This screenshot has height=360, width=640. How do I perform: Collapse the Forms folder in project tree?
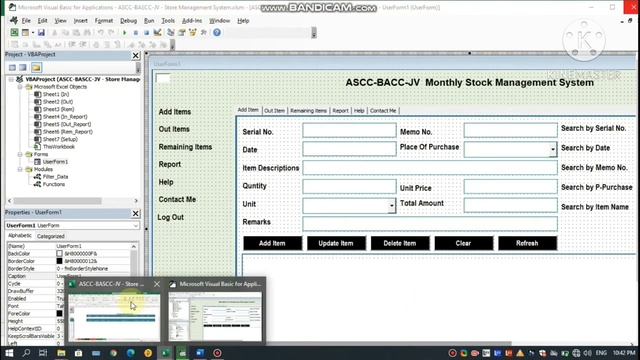[x=20, y=154]
